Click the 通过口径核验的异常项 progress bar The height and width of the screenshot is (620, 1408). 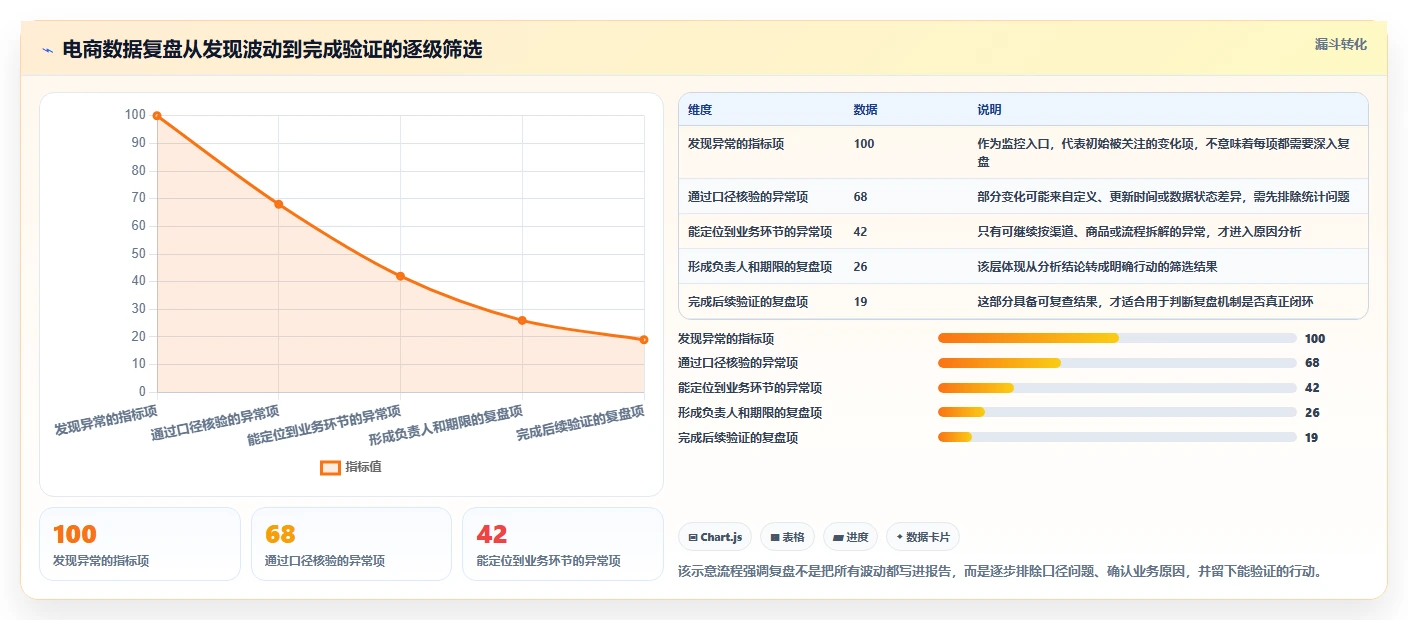tap(1117, 363)
